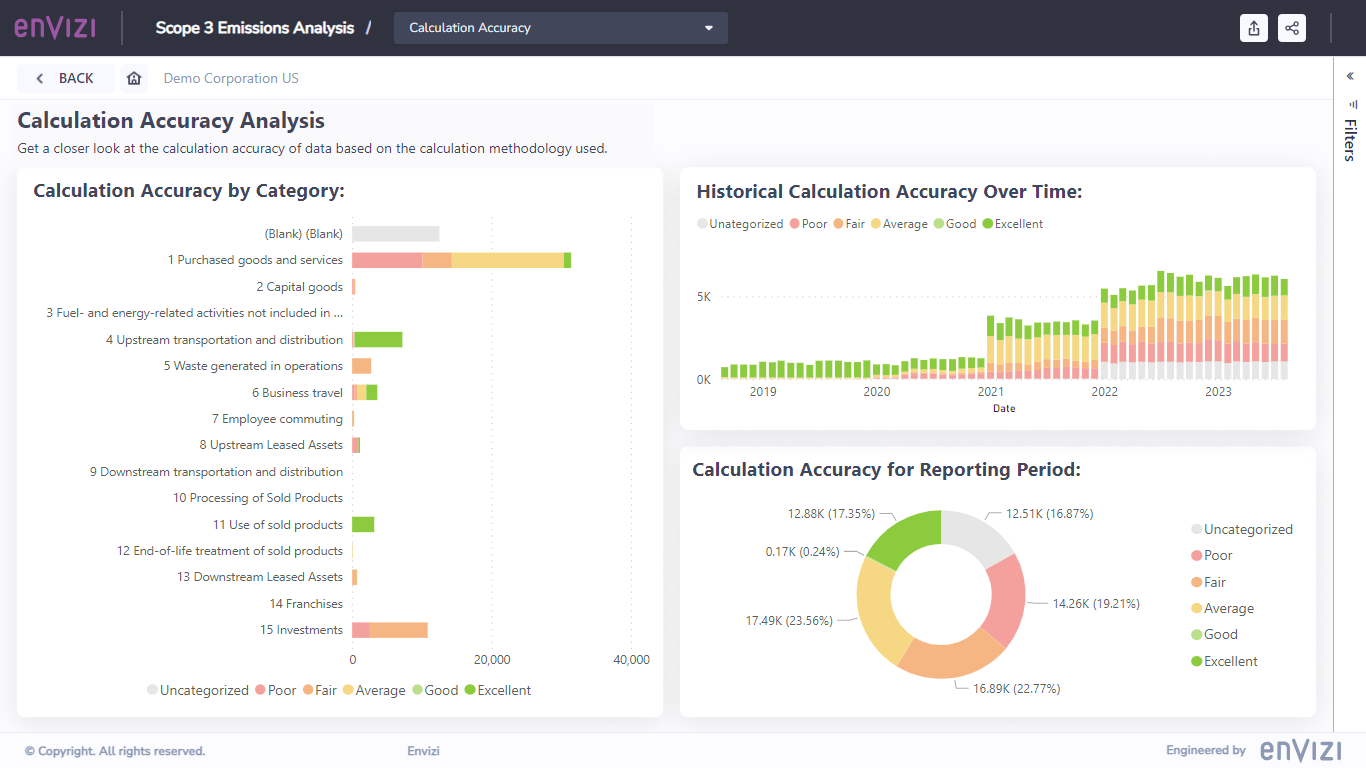Click the share icon in the header

1292,28
